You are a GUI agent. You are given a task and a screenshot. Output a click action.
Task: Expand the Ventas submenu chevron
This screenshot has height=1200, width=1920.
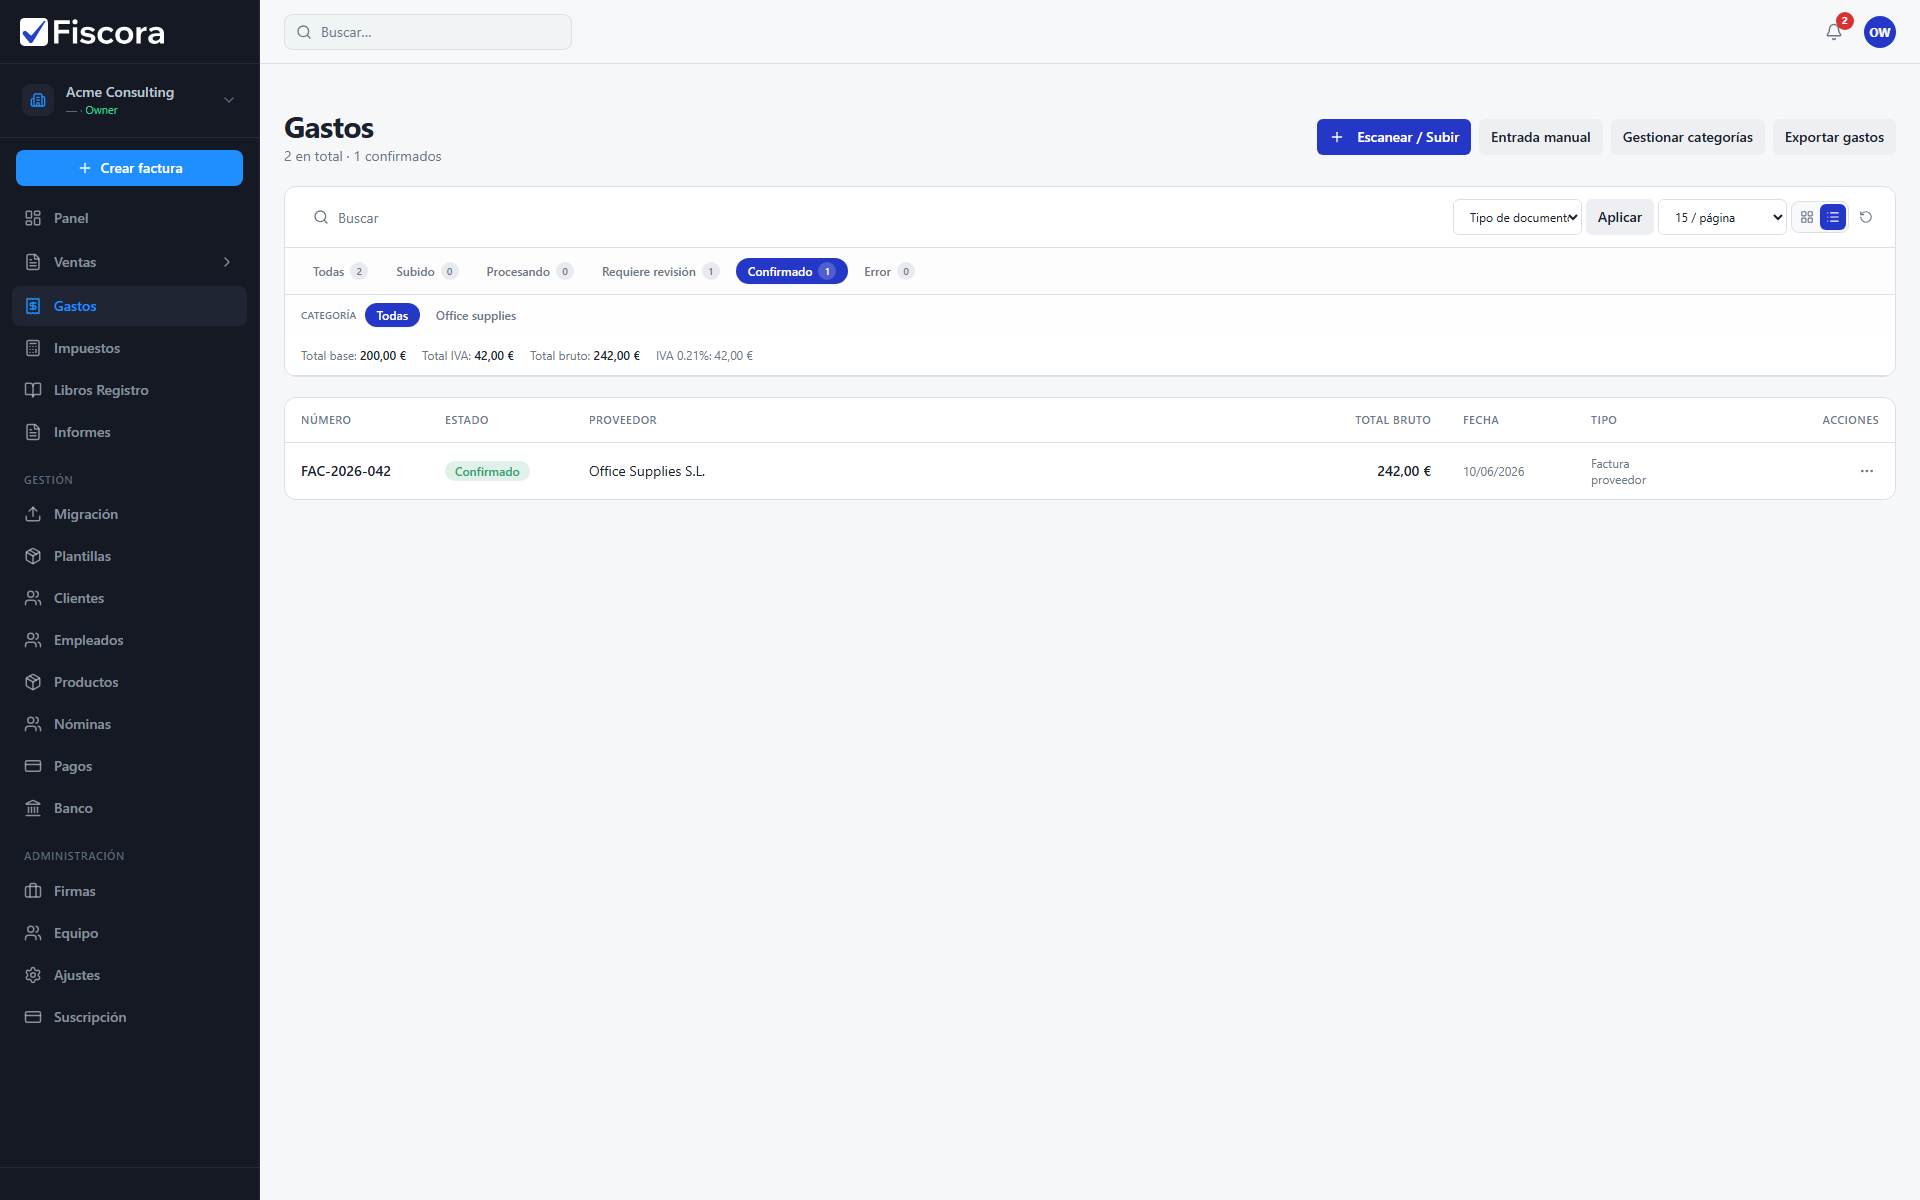pyautogui.click(x=227, y=262)
